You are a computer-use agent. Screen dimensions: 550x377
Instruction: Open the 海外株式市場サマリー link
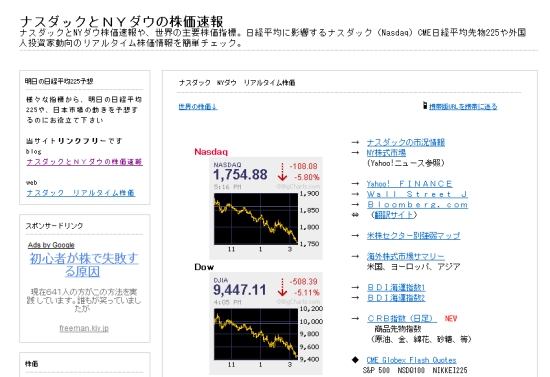point(405,256)
